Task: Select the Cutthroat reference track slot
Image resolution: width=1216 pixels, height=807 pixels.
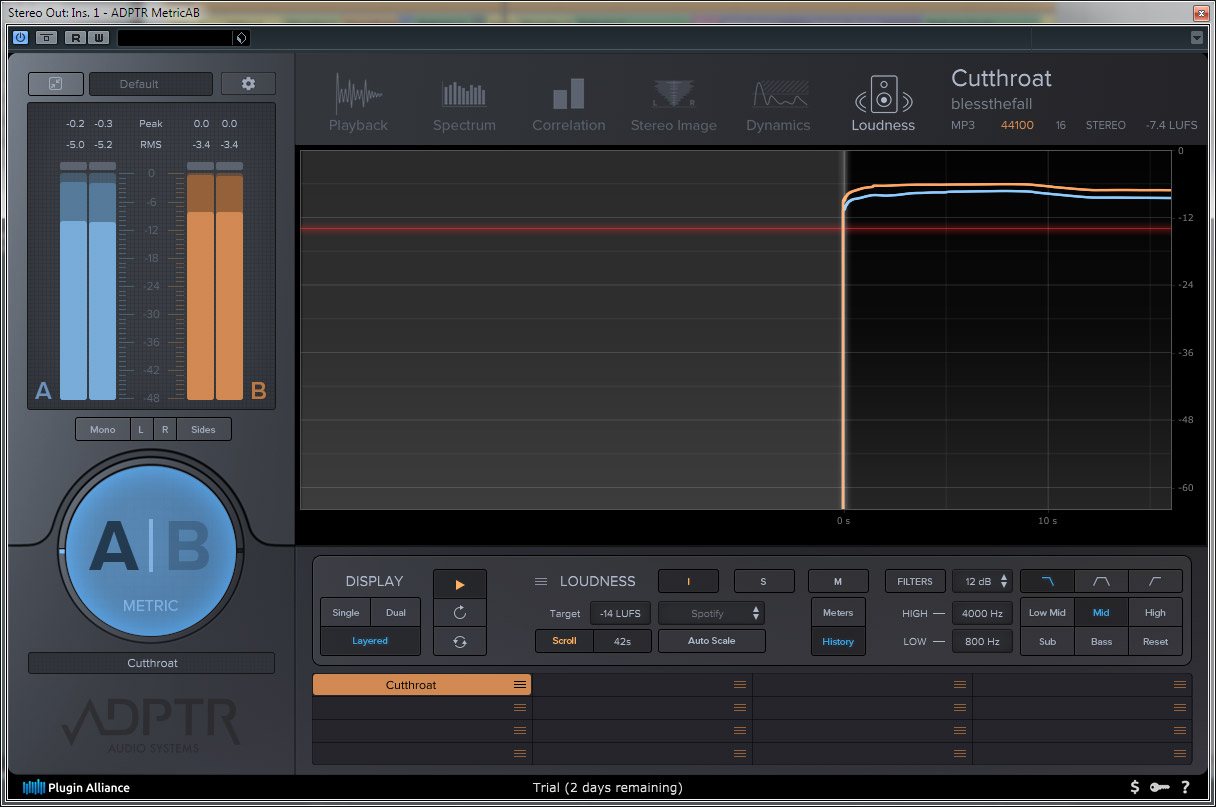Action: coord(421,685)
